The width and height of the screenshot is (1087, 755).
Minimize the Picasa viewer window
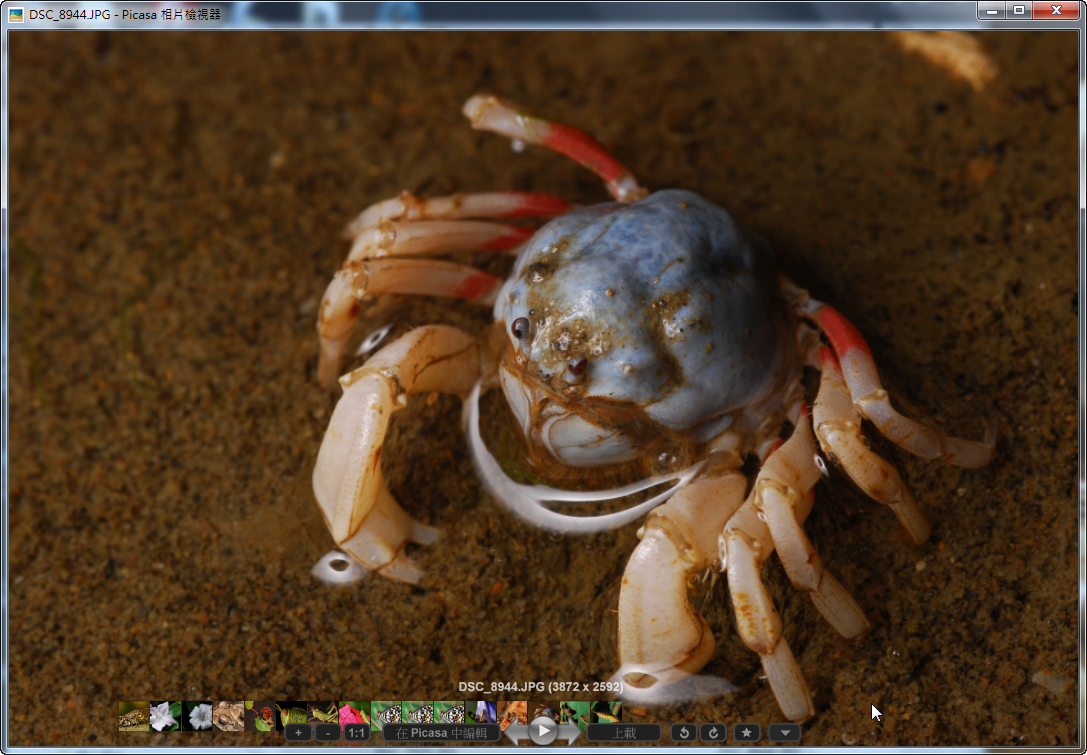point(992,10)
